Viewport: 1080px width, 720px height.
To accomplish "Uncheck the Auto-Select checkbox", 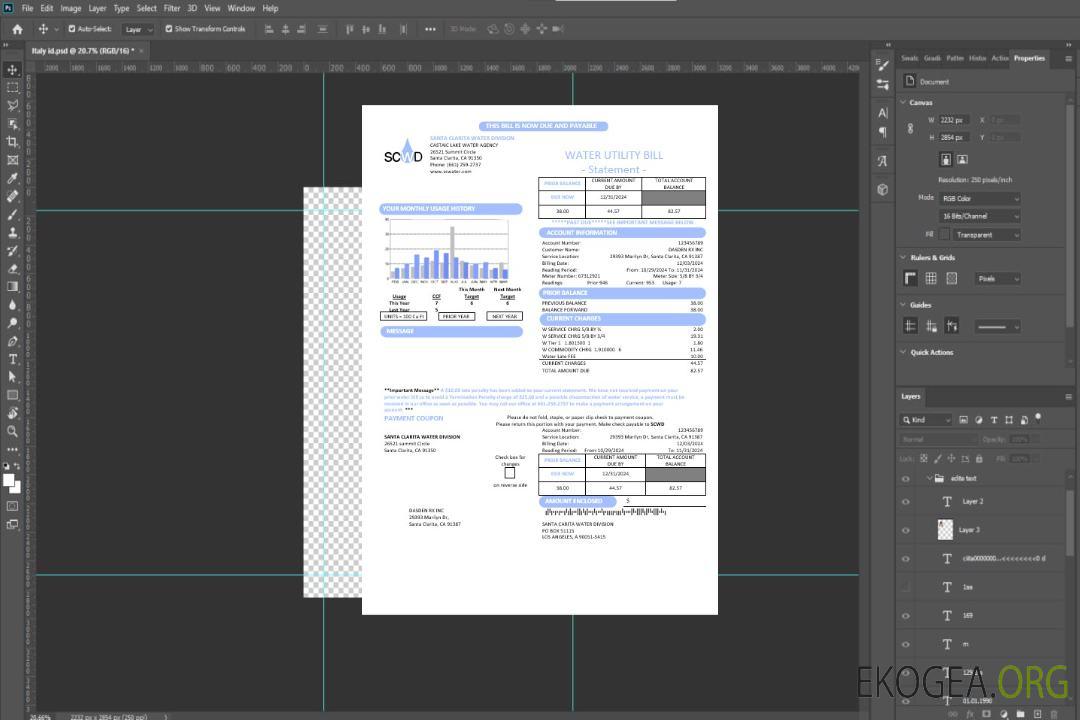I will (71, 29).
